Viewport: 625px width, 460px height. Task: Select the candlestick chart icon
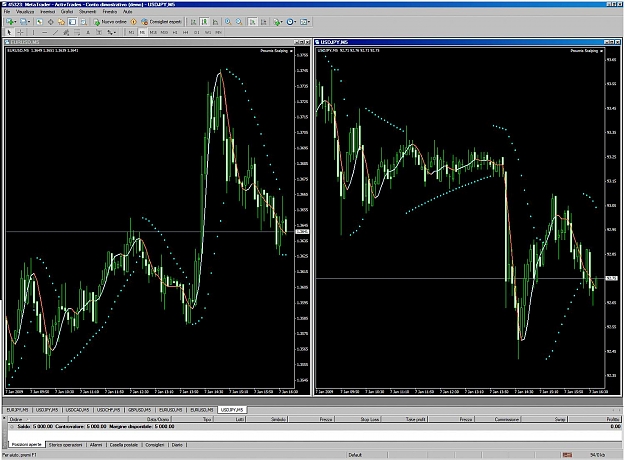pyautogui.click(x=204, y=22)
